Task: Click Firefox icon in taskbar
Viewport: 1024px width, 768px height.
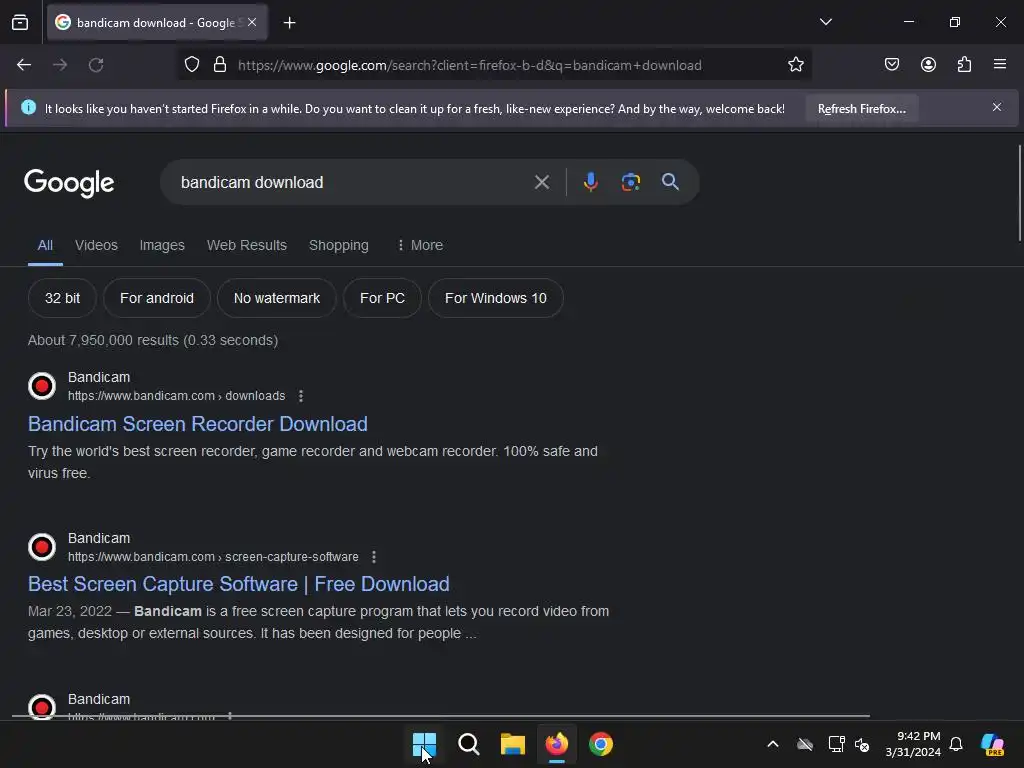Action: [556, 744]
